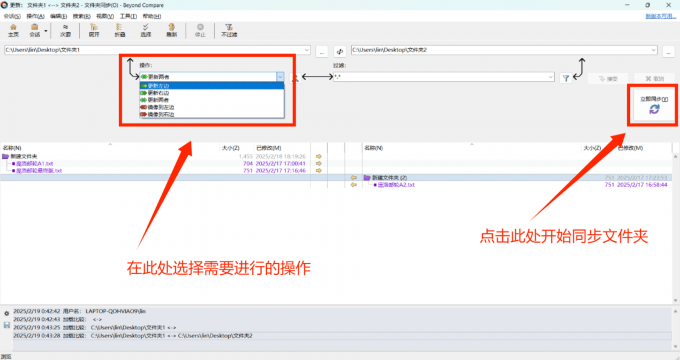Select log entry dated 2025/2/19 0:42:42
This screenshot has width=680, height=360.
342,311
